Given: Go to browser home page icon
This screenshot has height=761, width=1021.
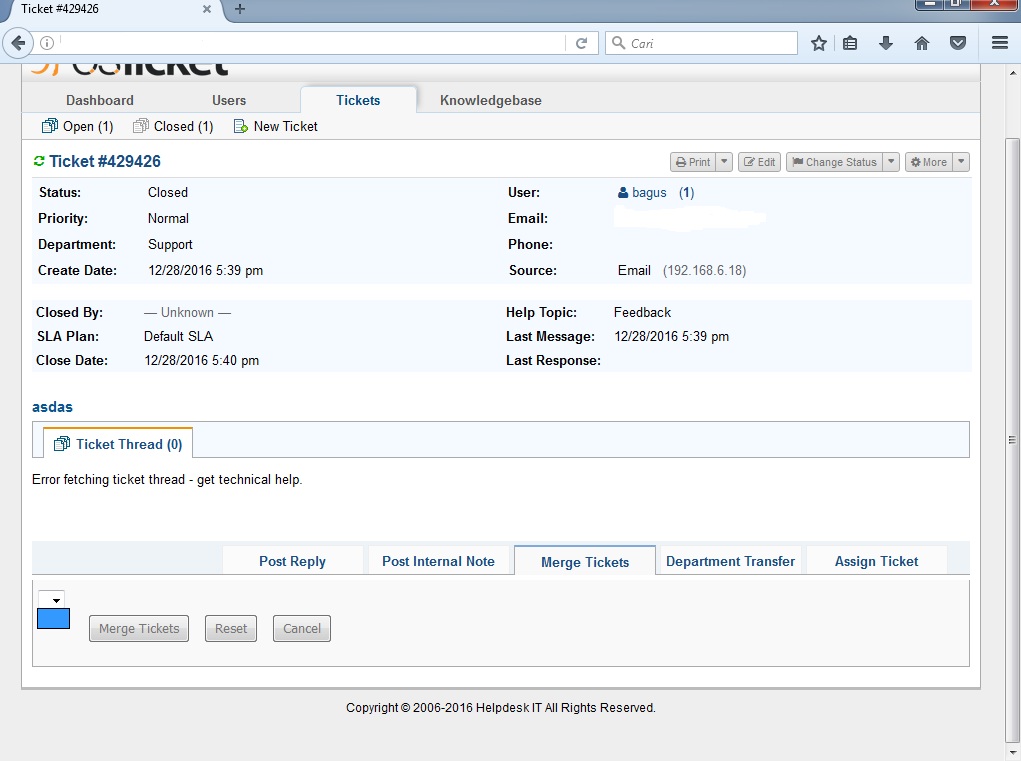Looking at the screenshot, I should click(x=922, y=43).
